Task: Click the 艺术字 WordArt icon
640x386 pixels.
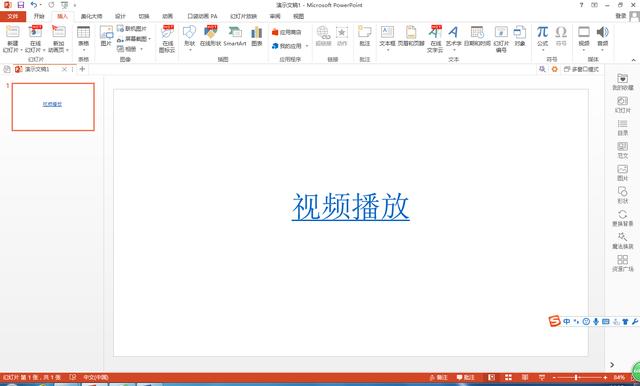Action: (x=453, y=36)
